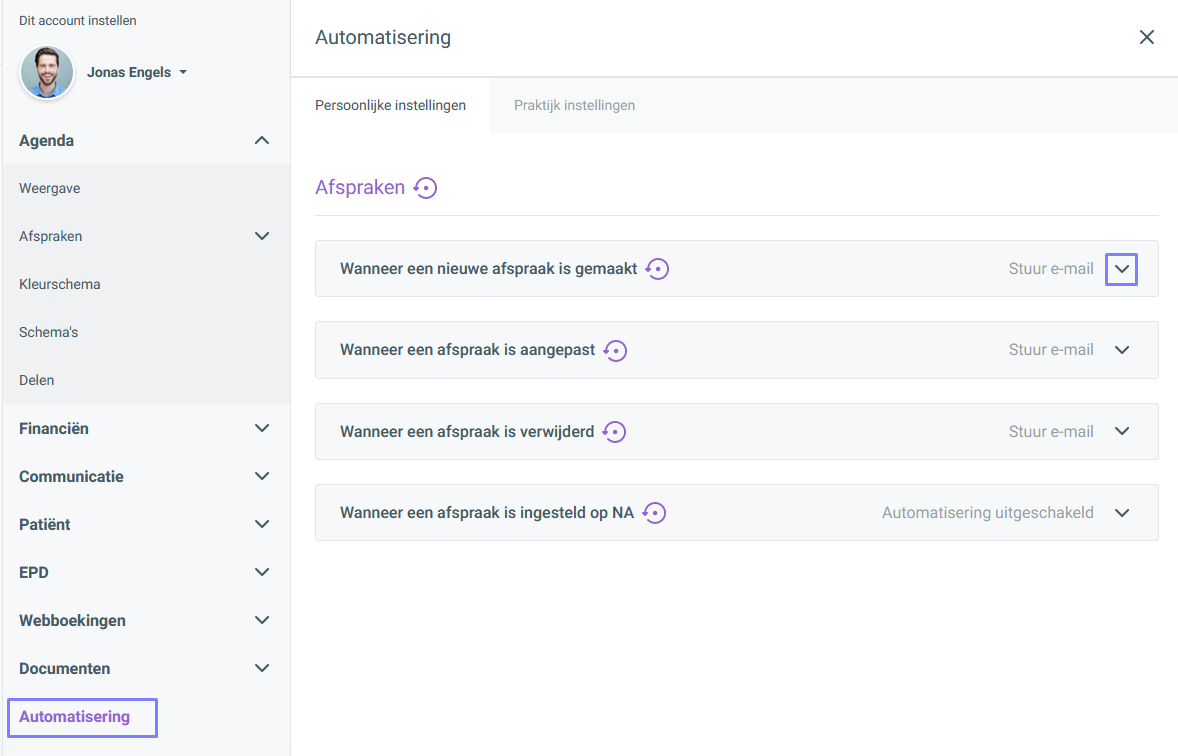Image resolution: width=1178 pixels, height=756 pixels.
Task: Expand the Webboekingen sidebar section
Action: click(261, 621)
